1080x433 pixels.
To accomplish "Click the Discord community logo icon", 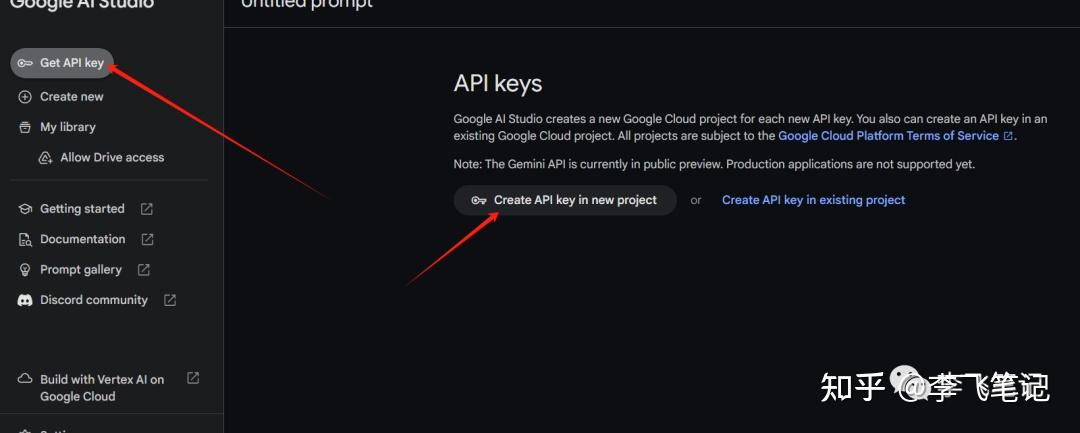I will [x=25, y=300].
